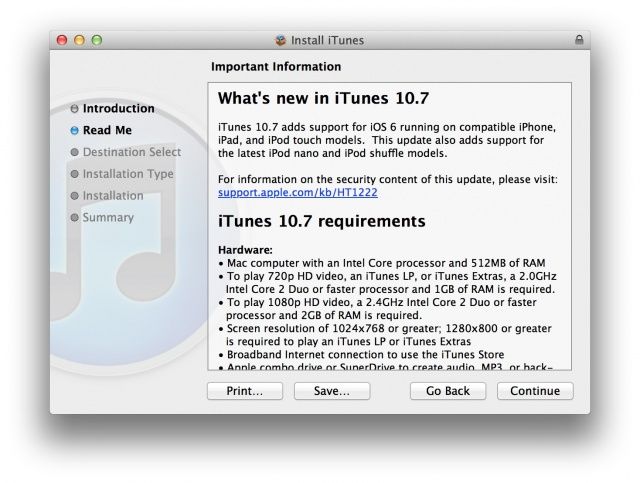
Task: Click the installer package icon in title
Action: click(280, 40)
